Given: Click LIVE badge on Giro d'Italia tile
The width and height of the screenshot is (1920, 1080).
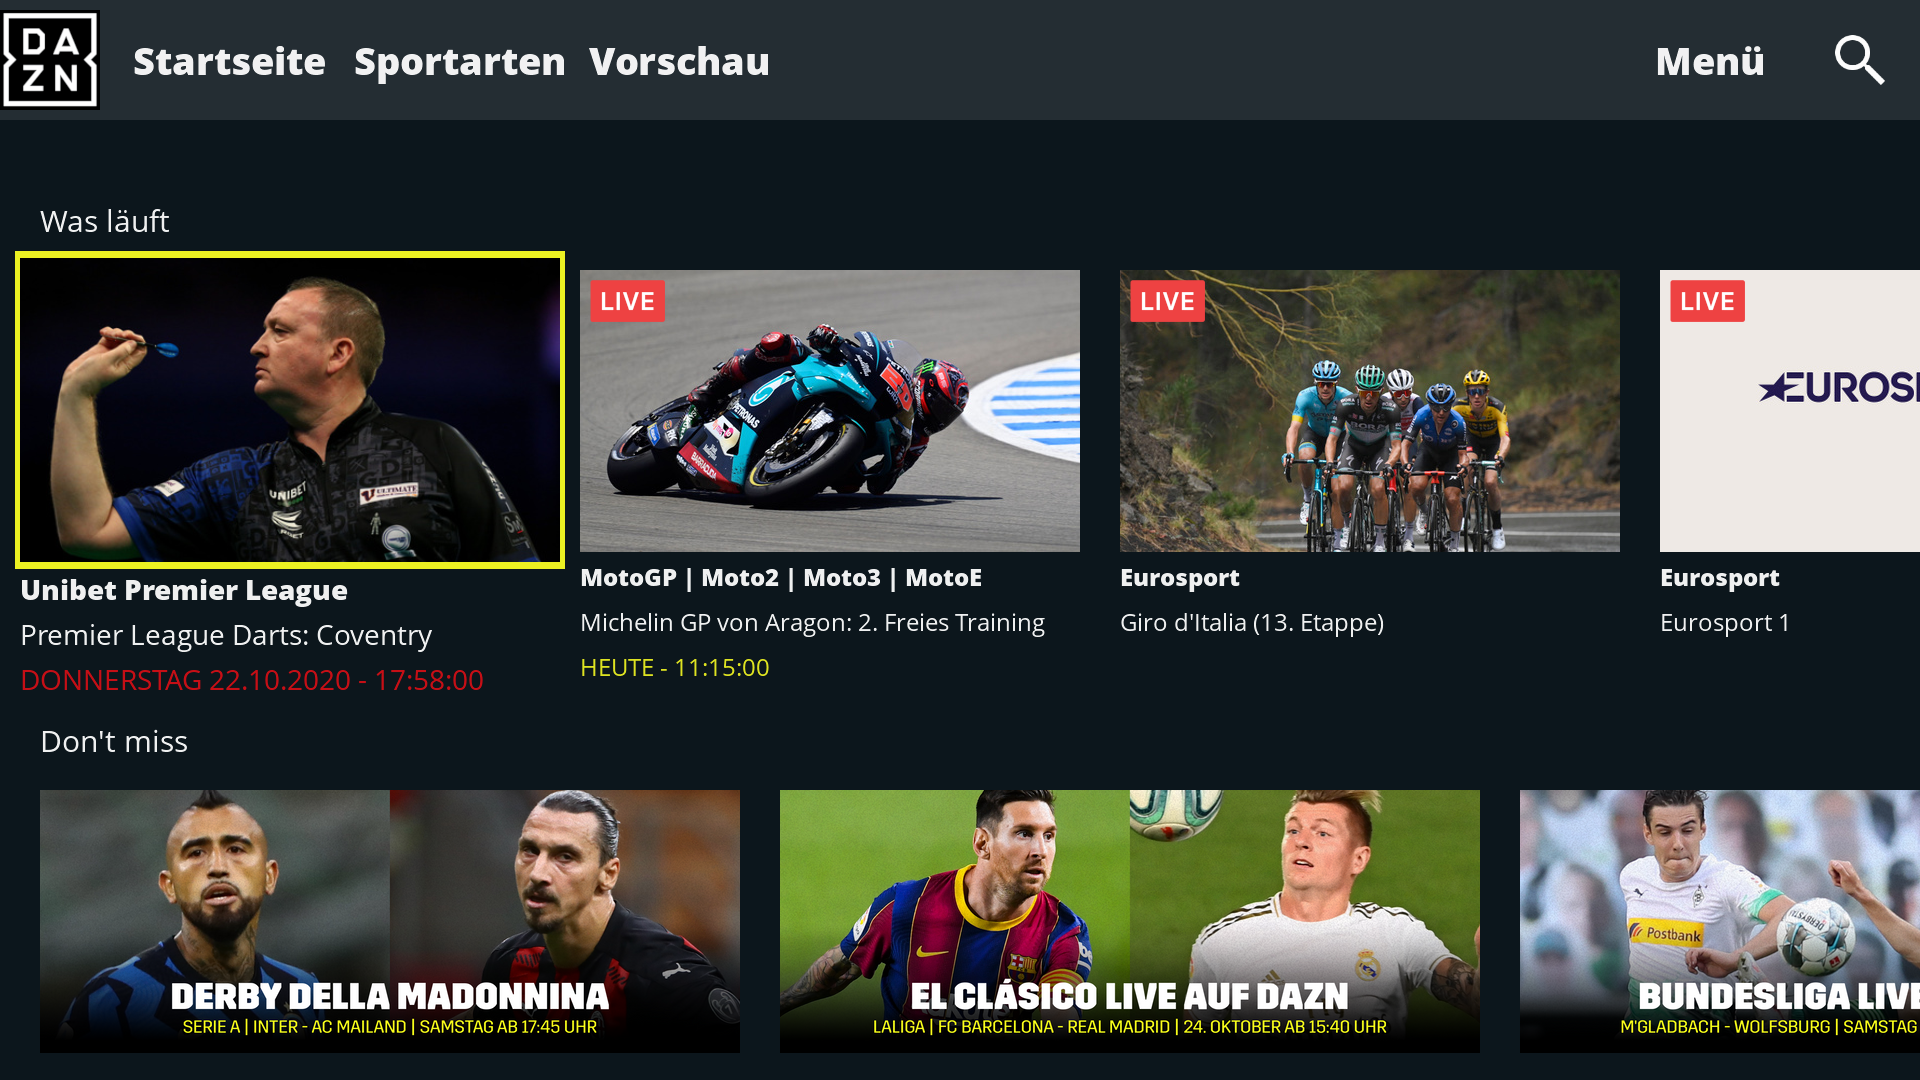Looking at the screenshot, I should point(1167,301).
